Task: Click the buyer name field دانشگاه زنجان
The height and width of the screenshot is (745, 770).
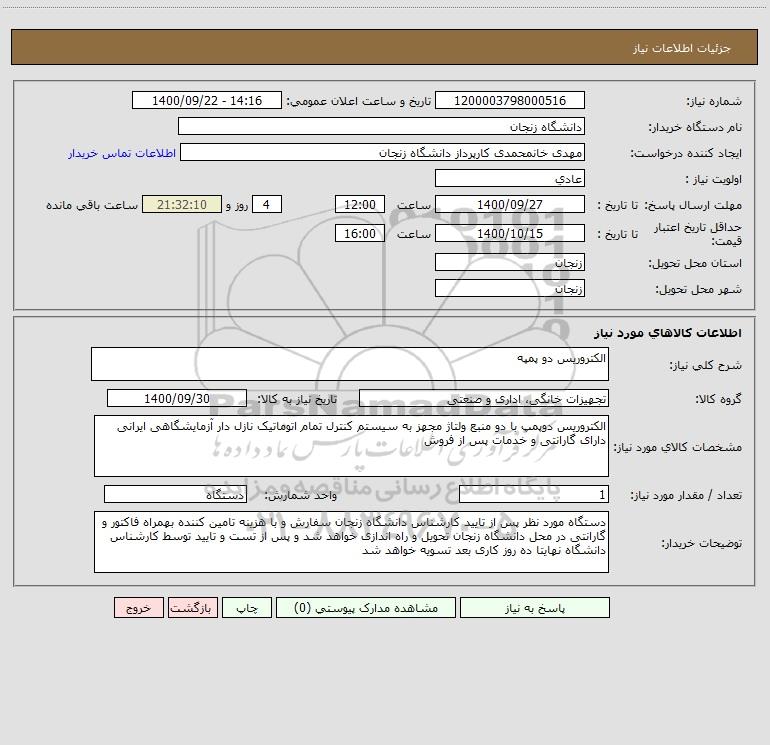Action: click(381, 126)
